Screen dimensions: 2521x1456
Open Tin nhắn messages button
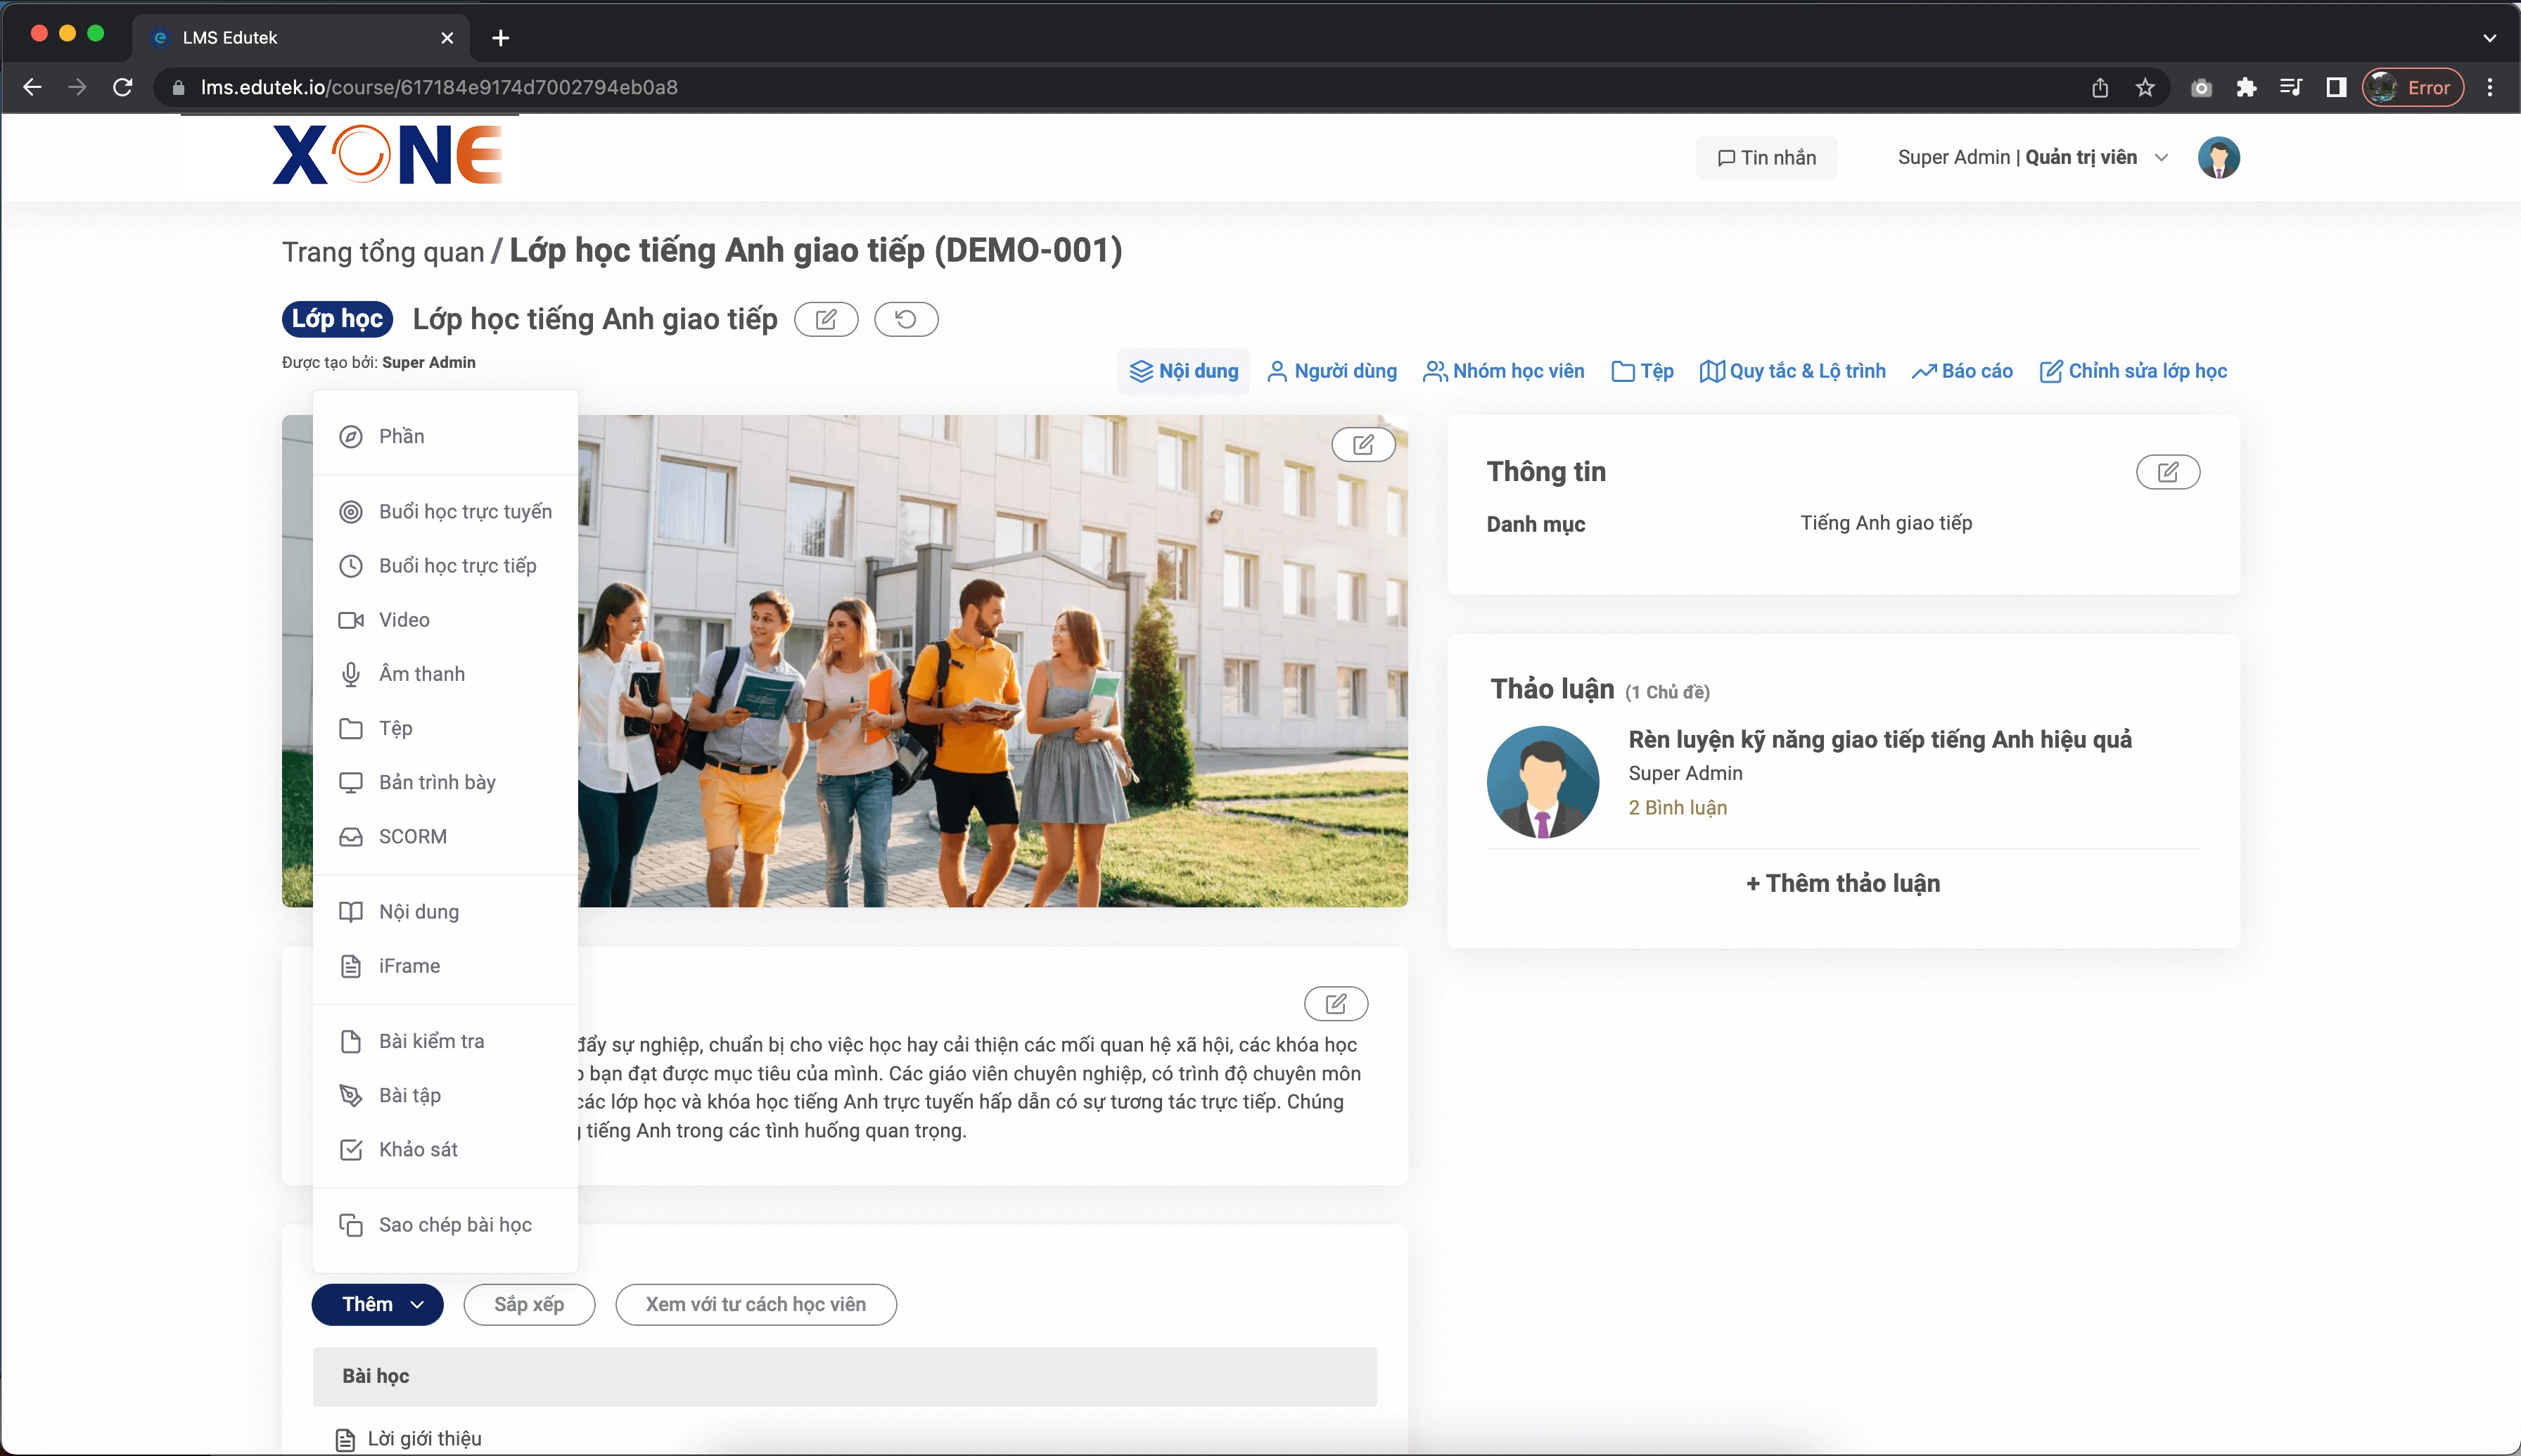[1766, 157]
